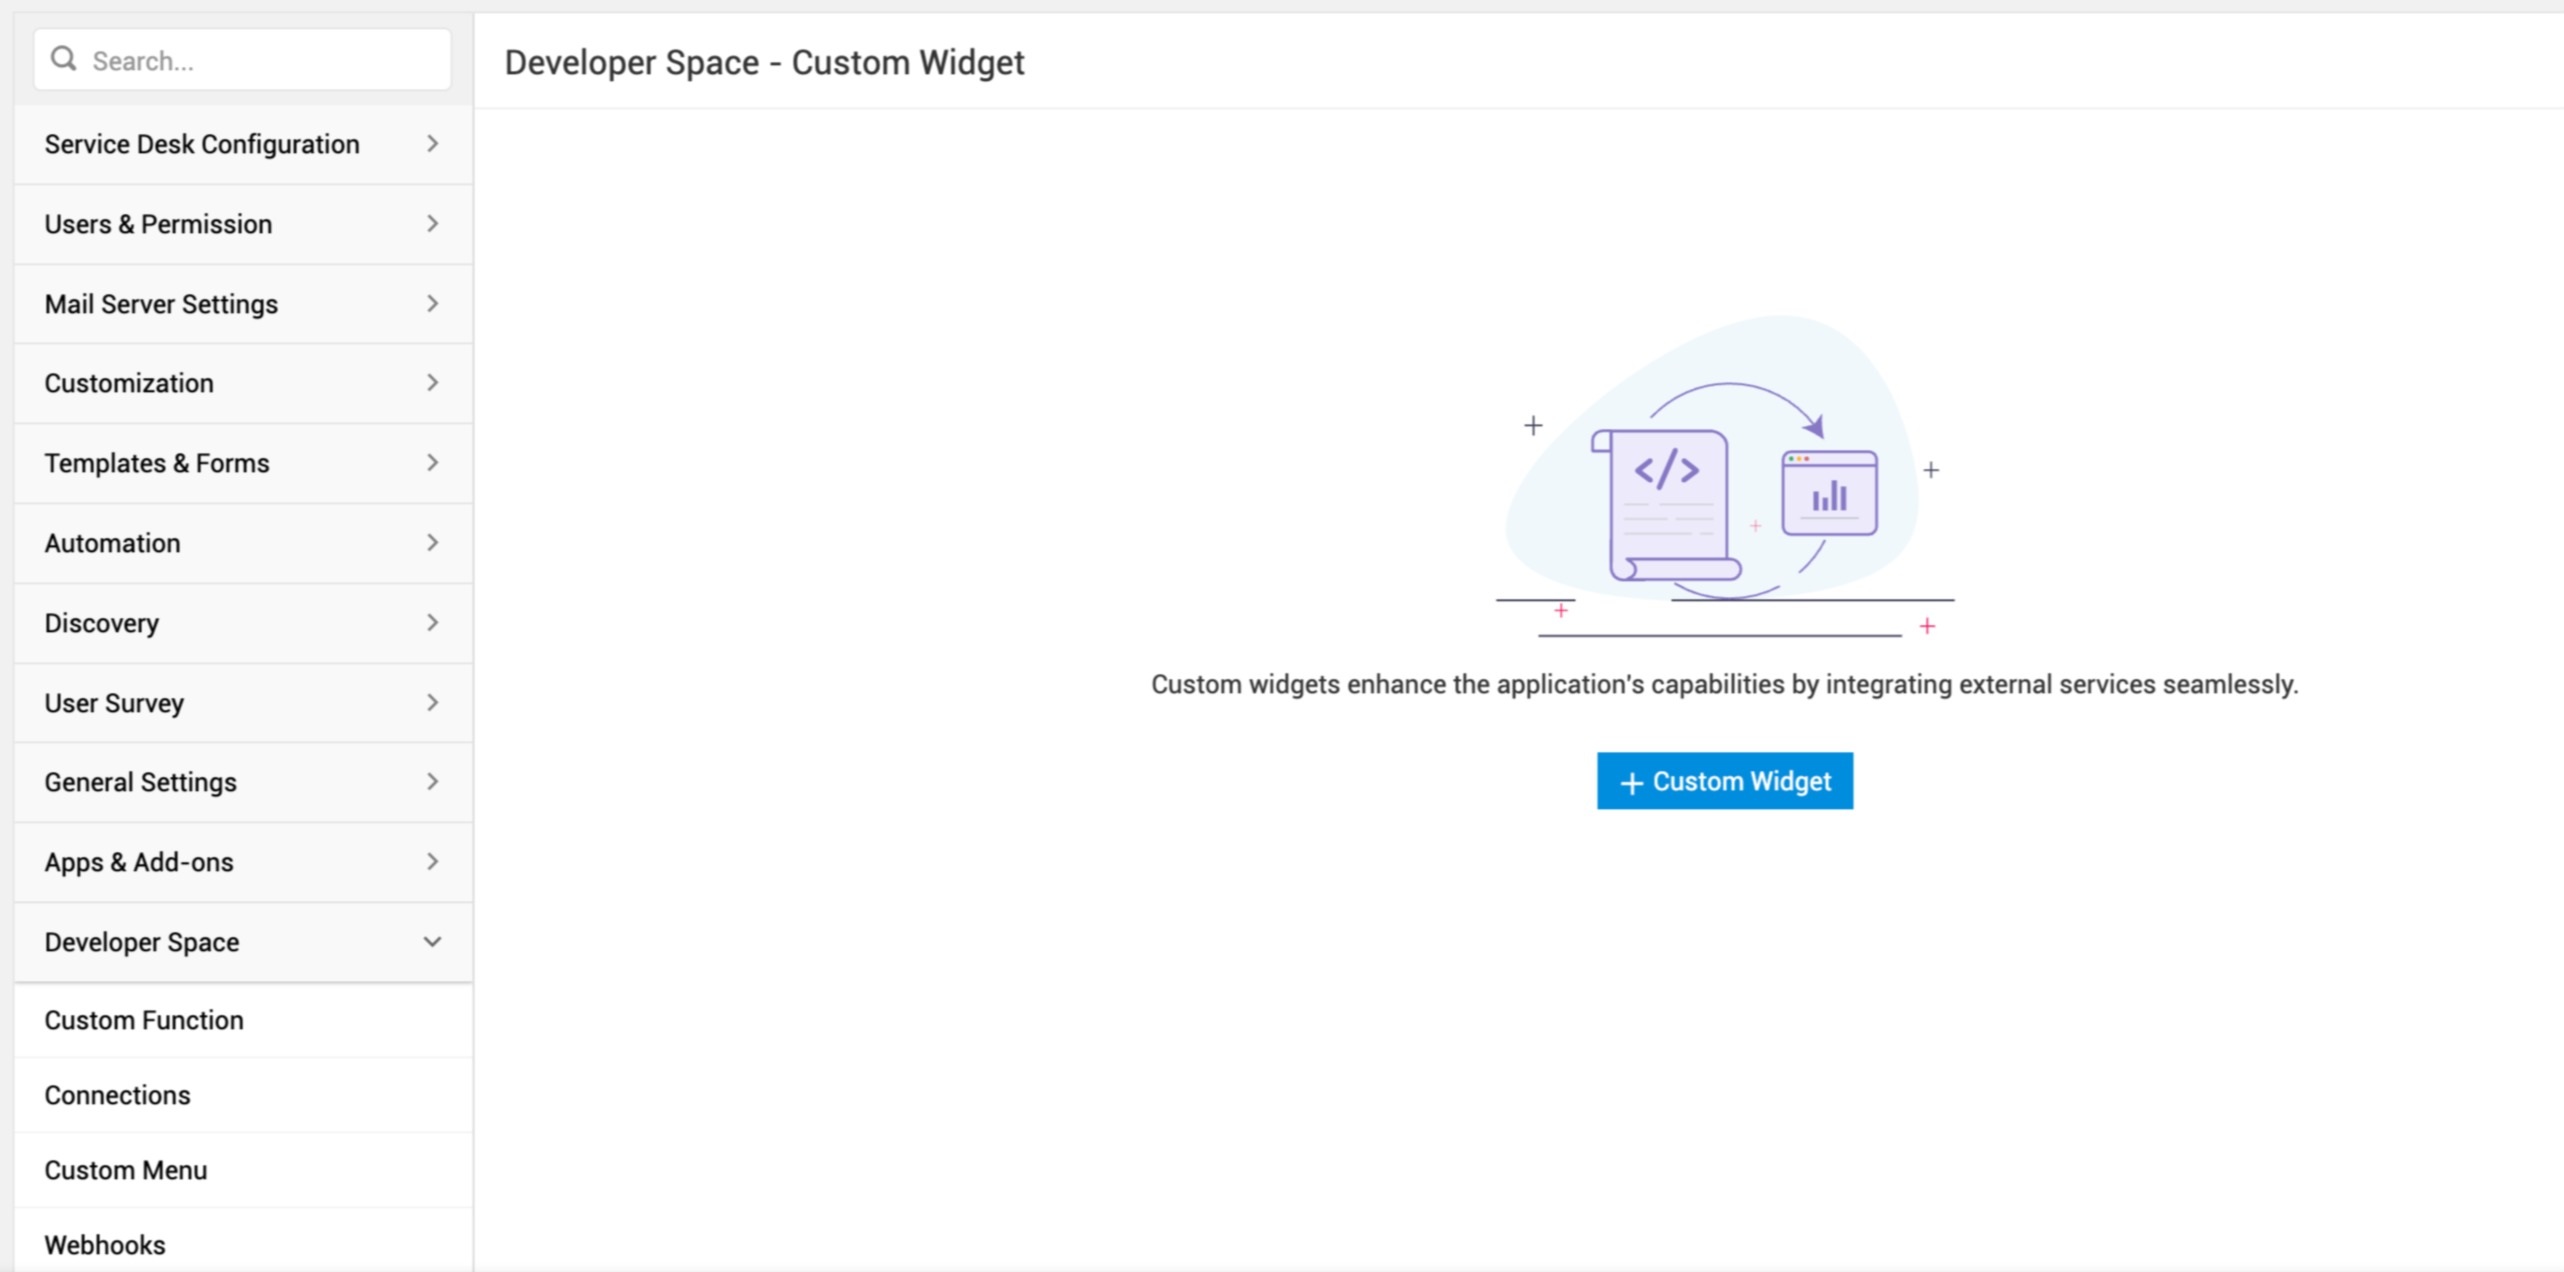
Task: Click the User Survey arrow icon
Action: coord(432,703)
